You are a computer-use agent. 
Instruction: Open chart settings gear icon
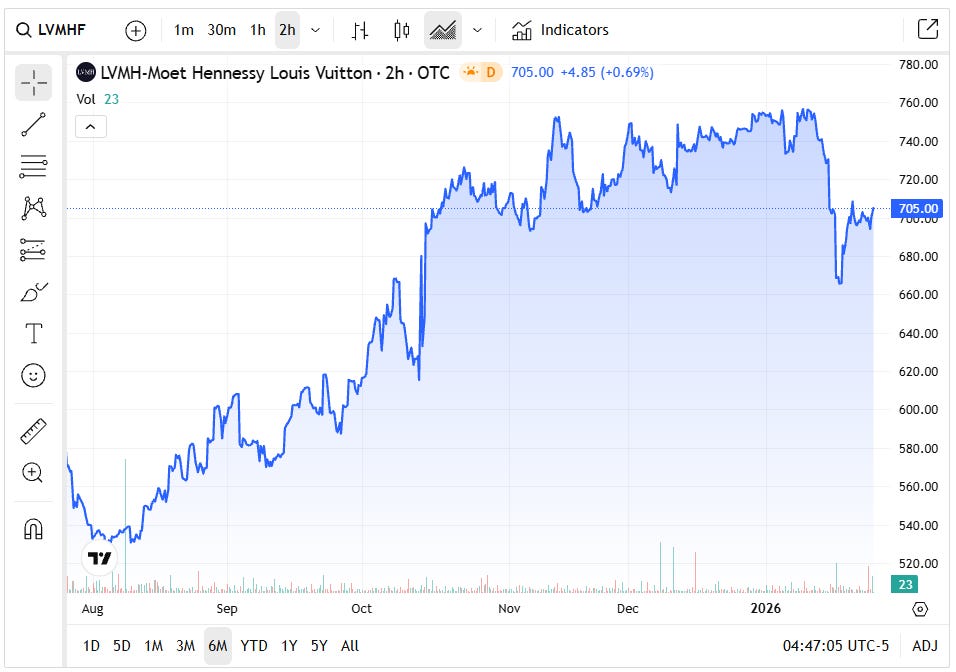[920, 609]
